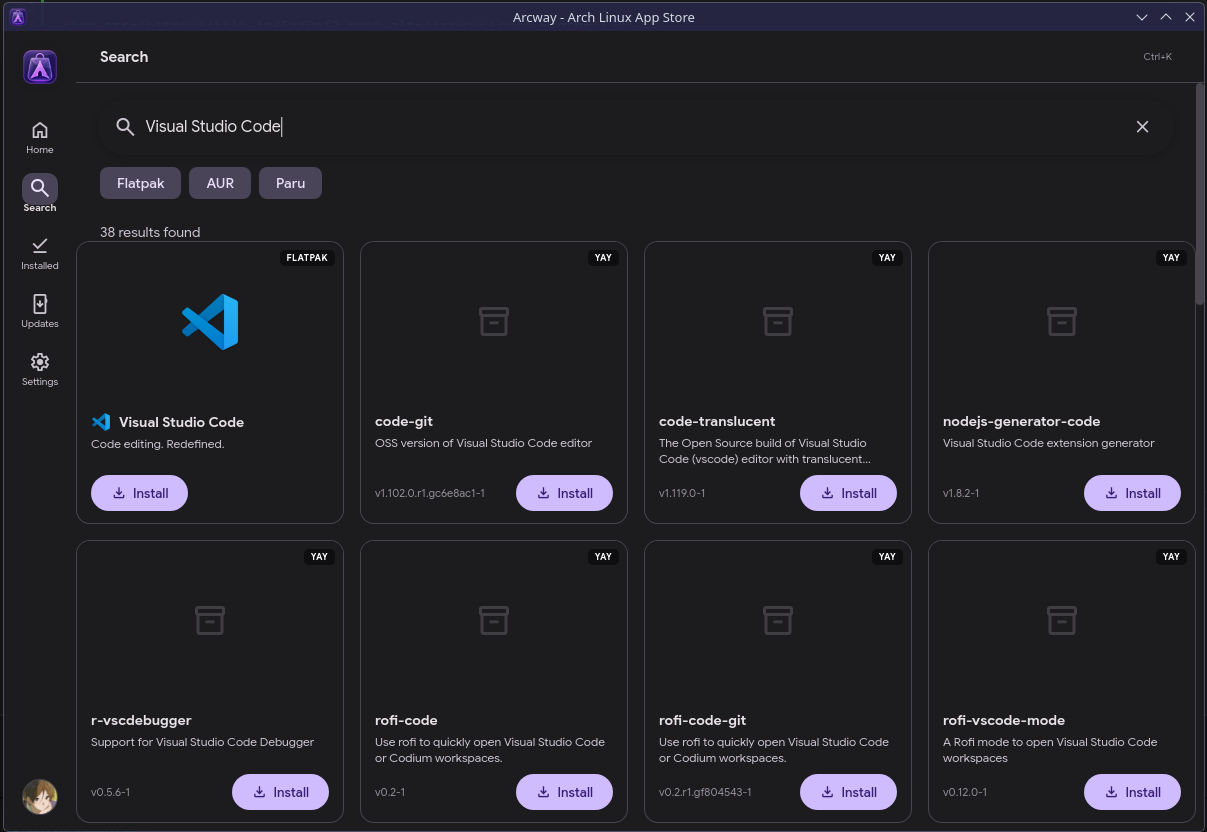Click '38 results found' text

(150, 232)
